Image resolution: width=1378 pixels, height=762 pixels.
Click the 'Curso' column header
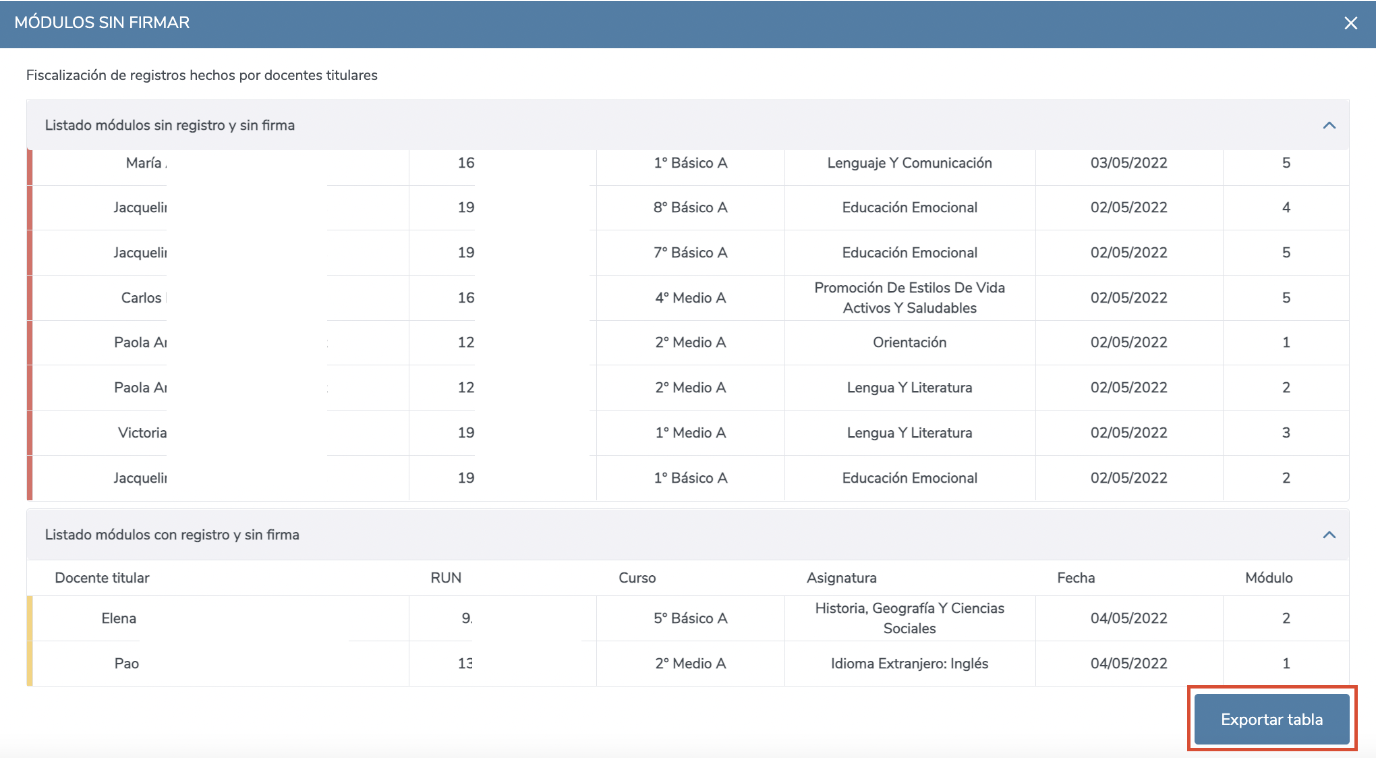tap(637, 578)
